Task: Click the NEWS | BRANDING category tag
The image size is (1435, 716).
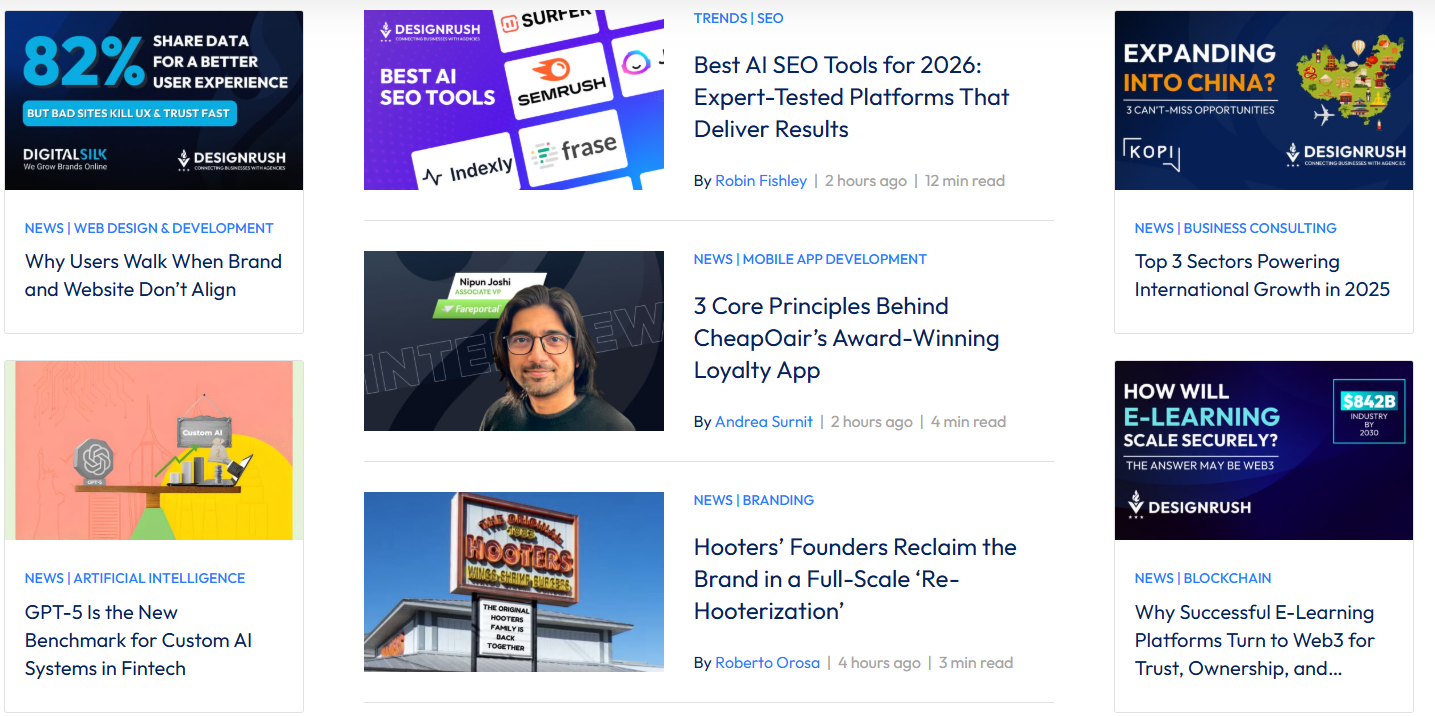Action: (754, 500)
